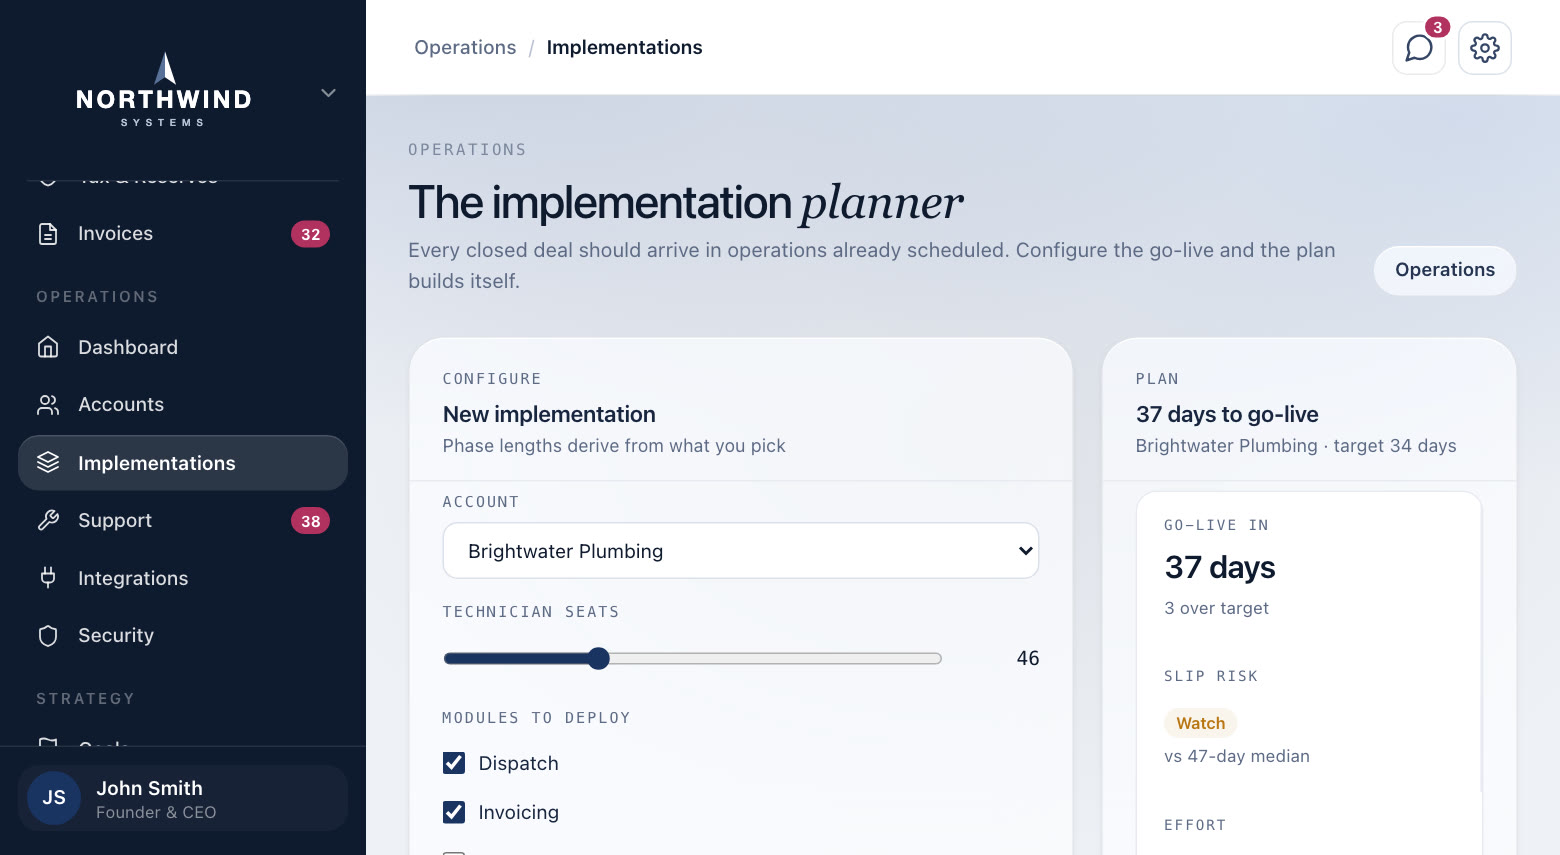
Task: Click the 'vs 47-day median' text
Action: tap(1237, 756)
